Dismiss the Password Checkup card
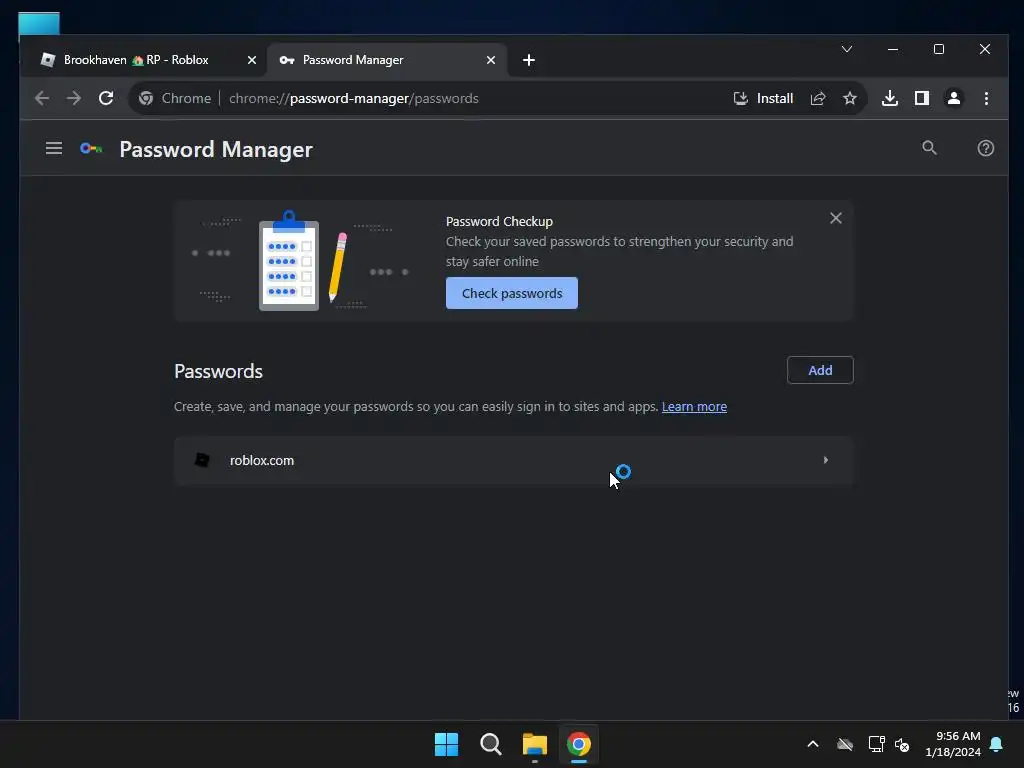1024x768 pixels. pos(835,218)
